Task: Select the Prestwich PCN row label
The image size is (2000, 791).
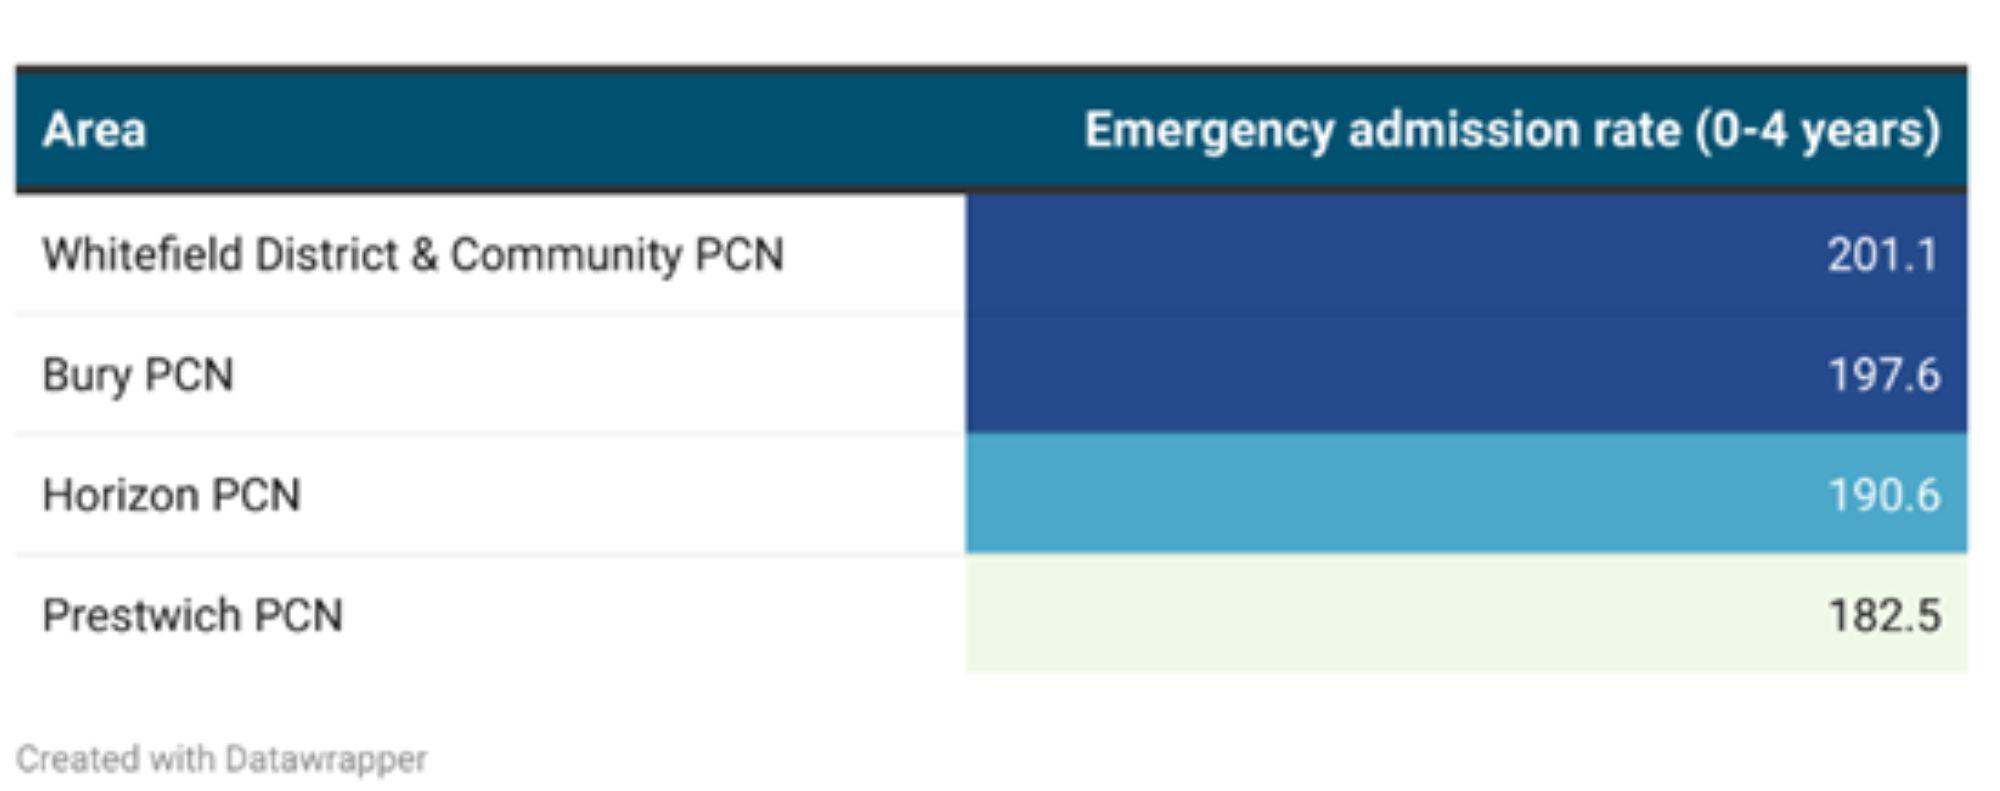Action: (x=192, y=615)
